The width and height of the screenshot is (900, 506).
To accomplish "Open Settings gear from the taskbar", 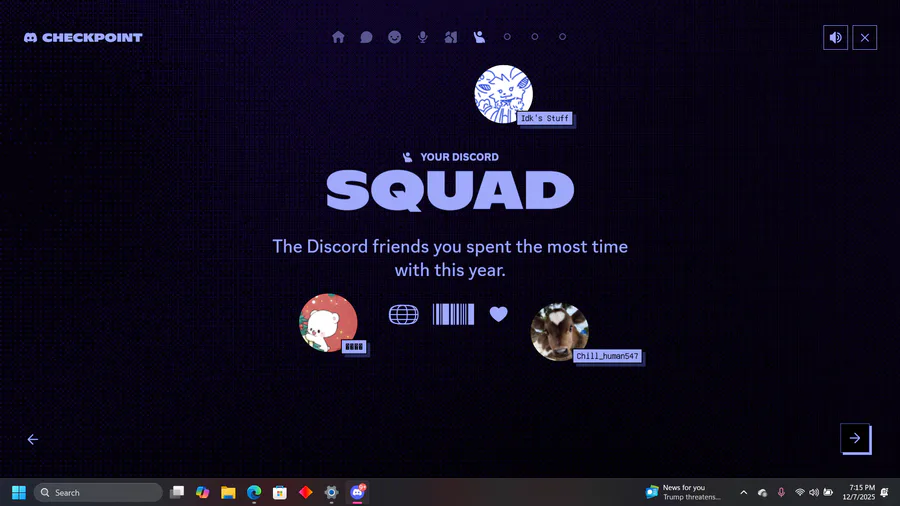I will (x=331, y=492).
